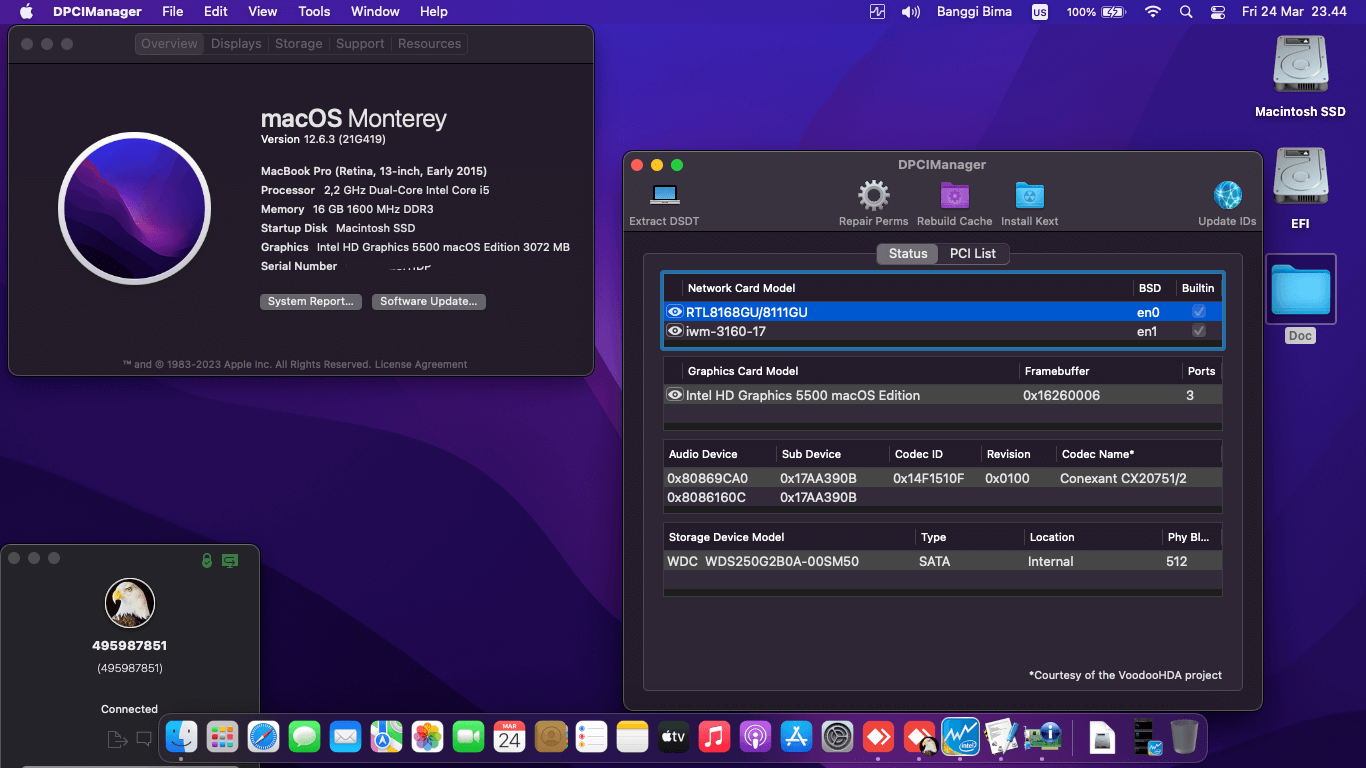This screenshot has width=1366, height=768.
Task: Click the green monitor icon in AnyDesk window
Action: point(230,561)
